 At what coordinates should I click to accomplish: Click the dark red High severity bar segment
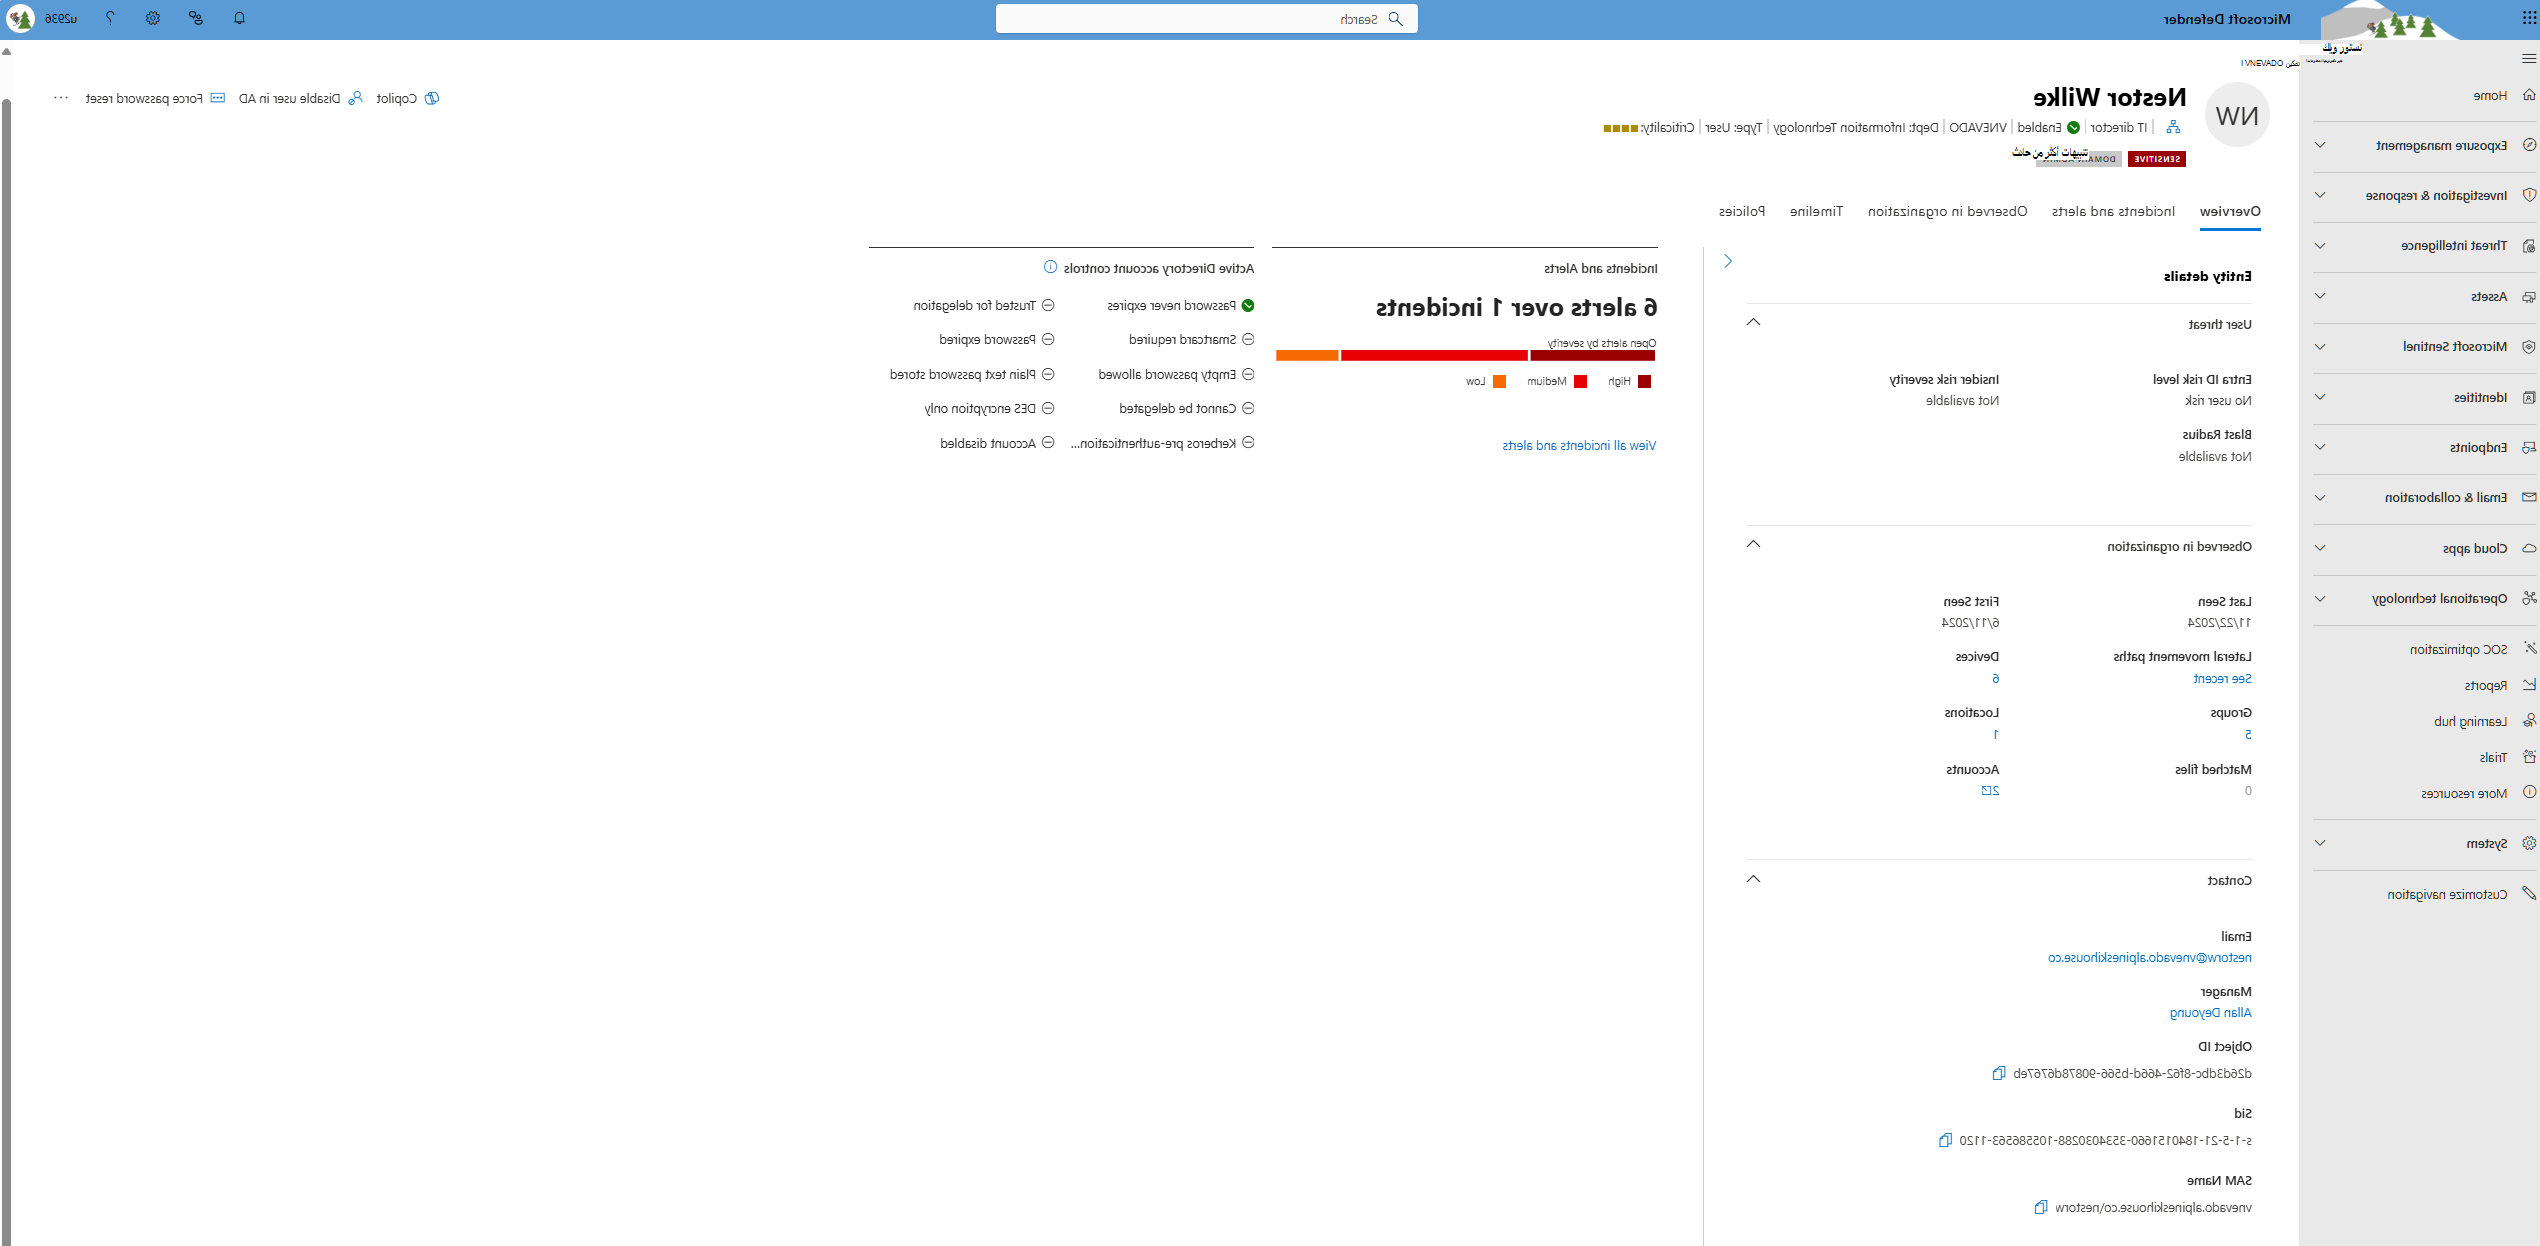(x=1593, y=355)
